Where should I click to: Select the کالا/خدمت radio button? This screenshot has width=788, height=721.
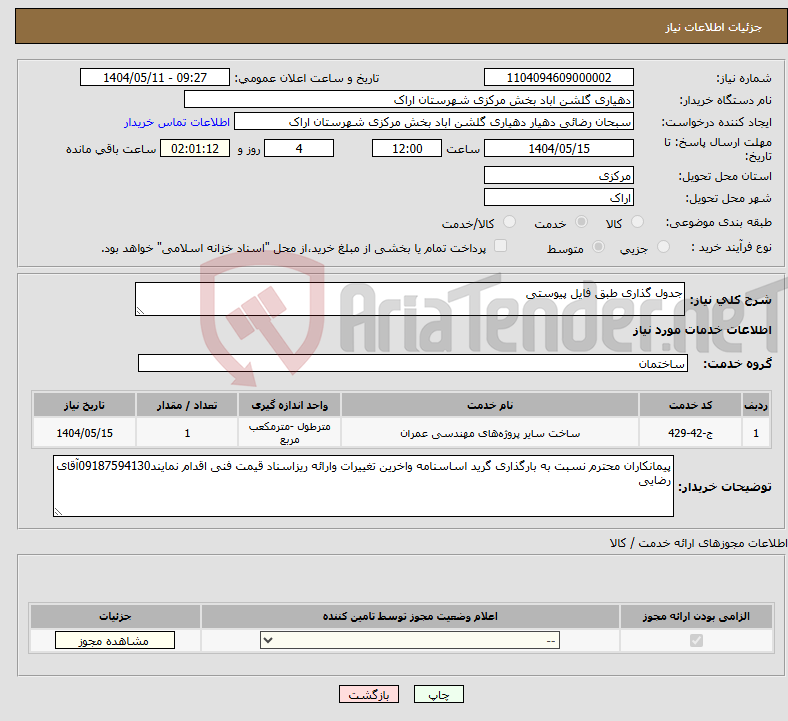coord(510,222)
